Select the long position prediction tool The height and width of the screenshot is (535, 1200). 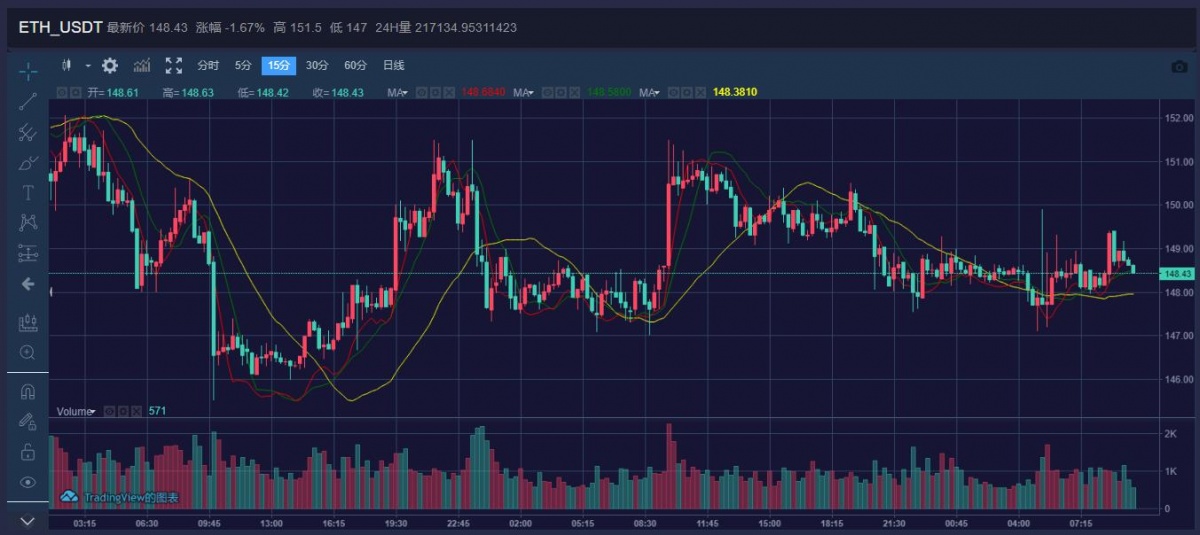point(28,253)
